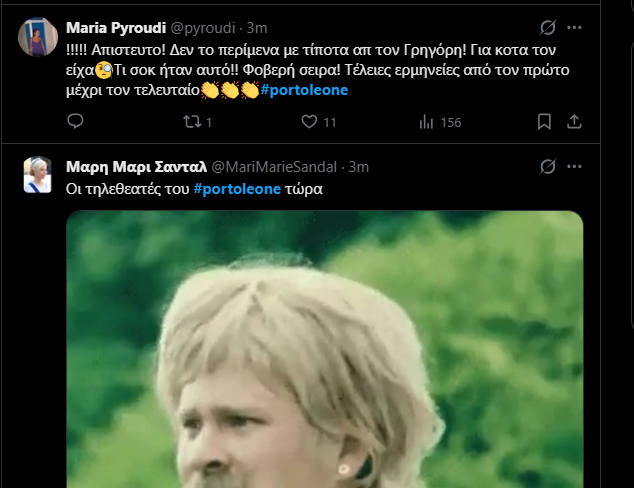Image resolution: width=634 pixels, height=488 pixels.
Task: Open Μαρη Μαρι Σανταλ's profile via display name
Action: pyautogui.click(x=134, y=166)
